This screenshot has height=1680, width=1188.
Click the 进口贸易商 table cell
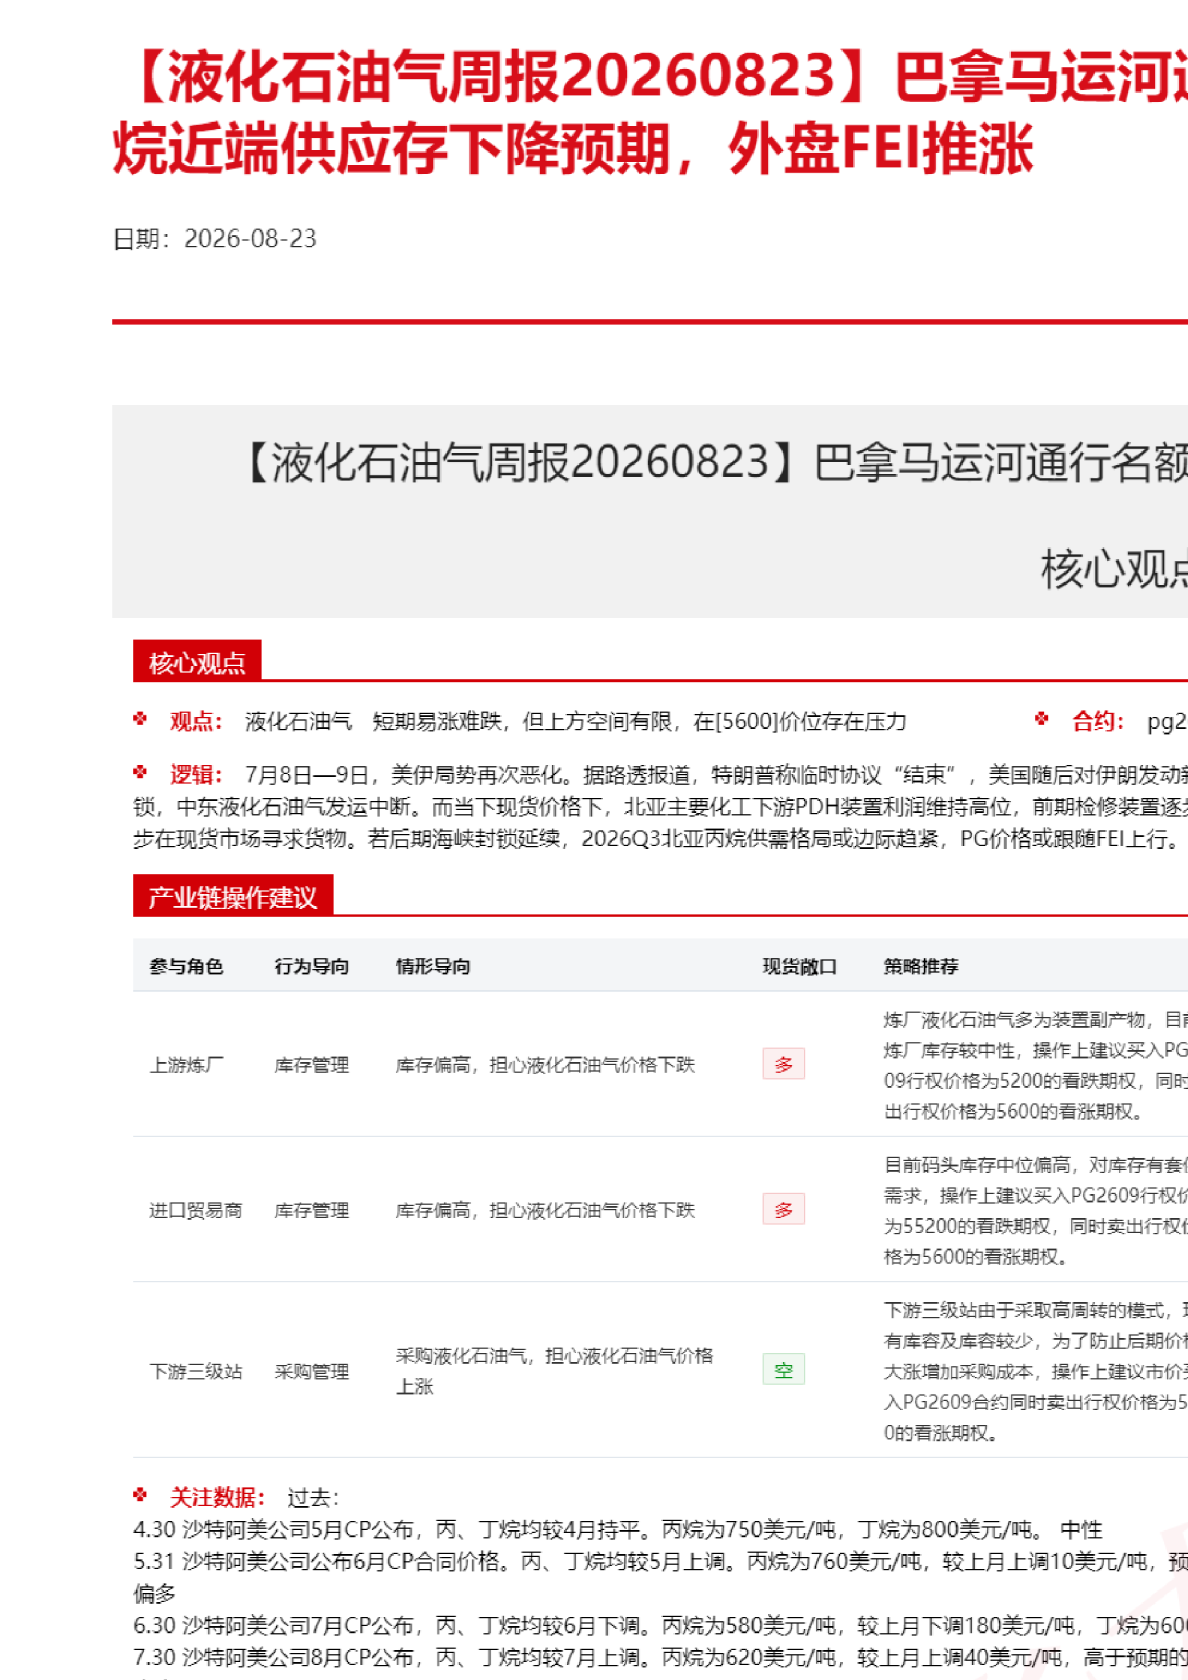(196, 1210)
